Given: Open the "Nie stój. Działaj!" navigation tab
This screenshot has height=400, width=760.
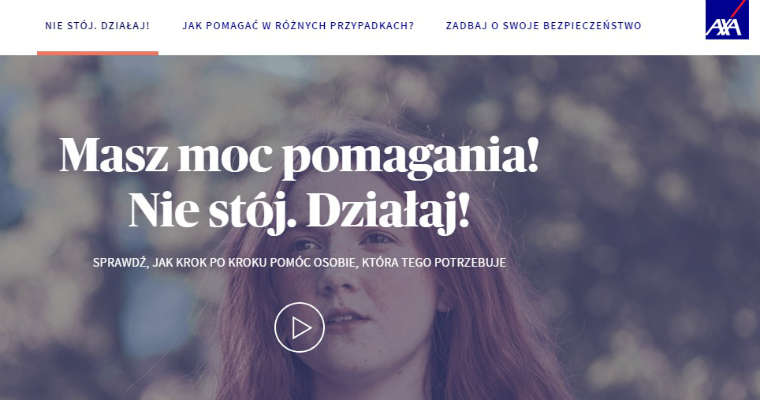Looking at the screenshot, I should [x=97, y=26].
